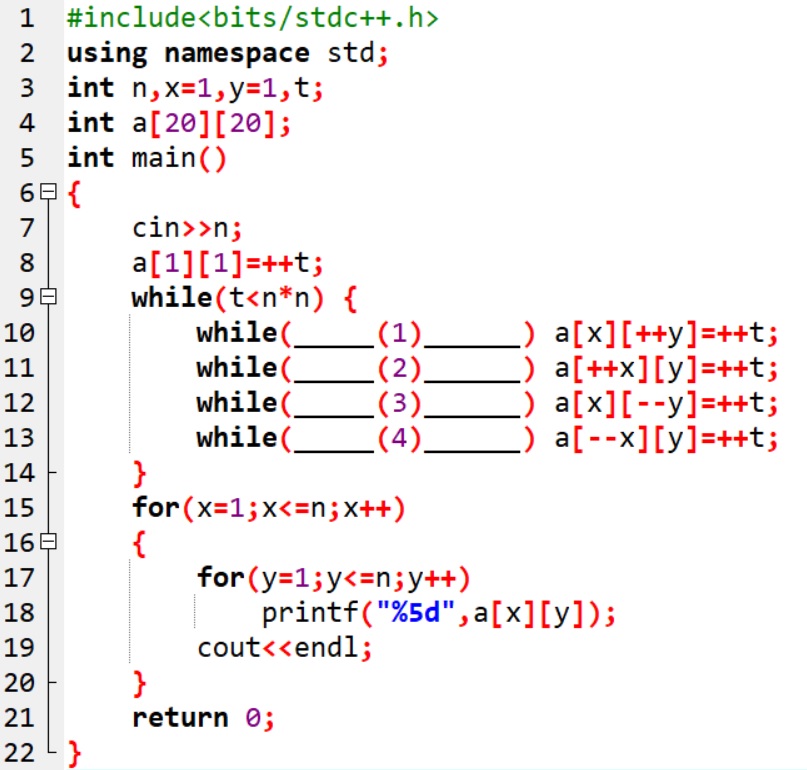The width and height of the screenshot is (807, 770).
Task: Click blank (3) in the while condition
Action: [407, 404]
